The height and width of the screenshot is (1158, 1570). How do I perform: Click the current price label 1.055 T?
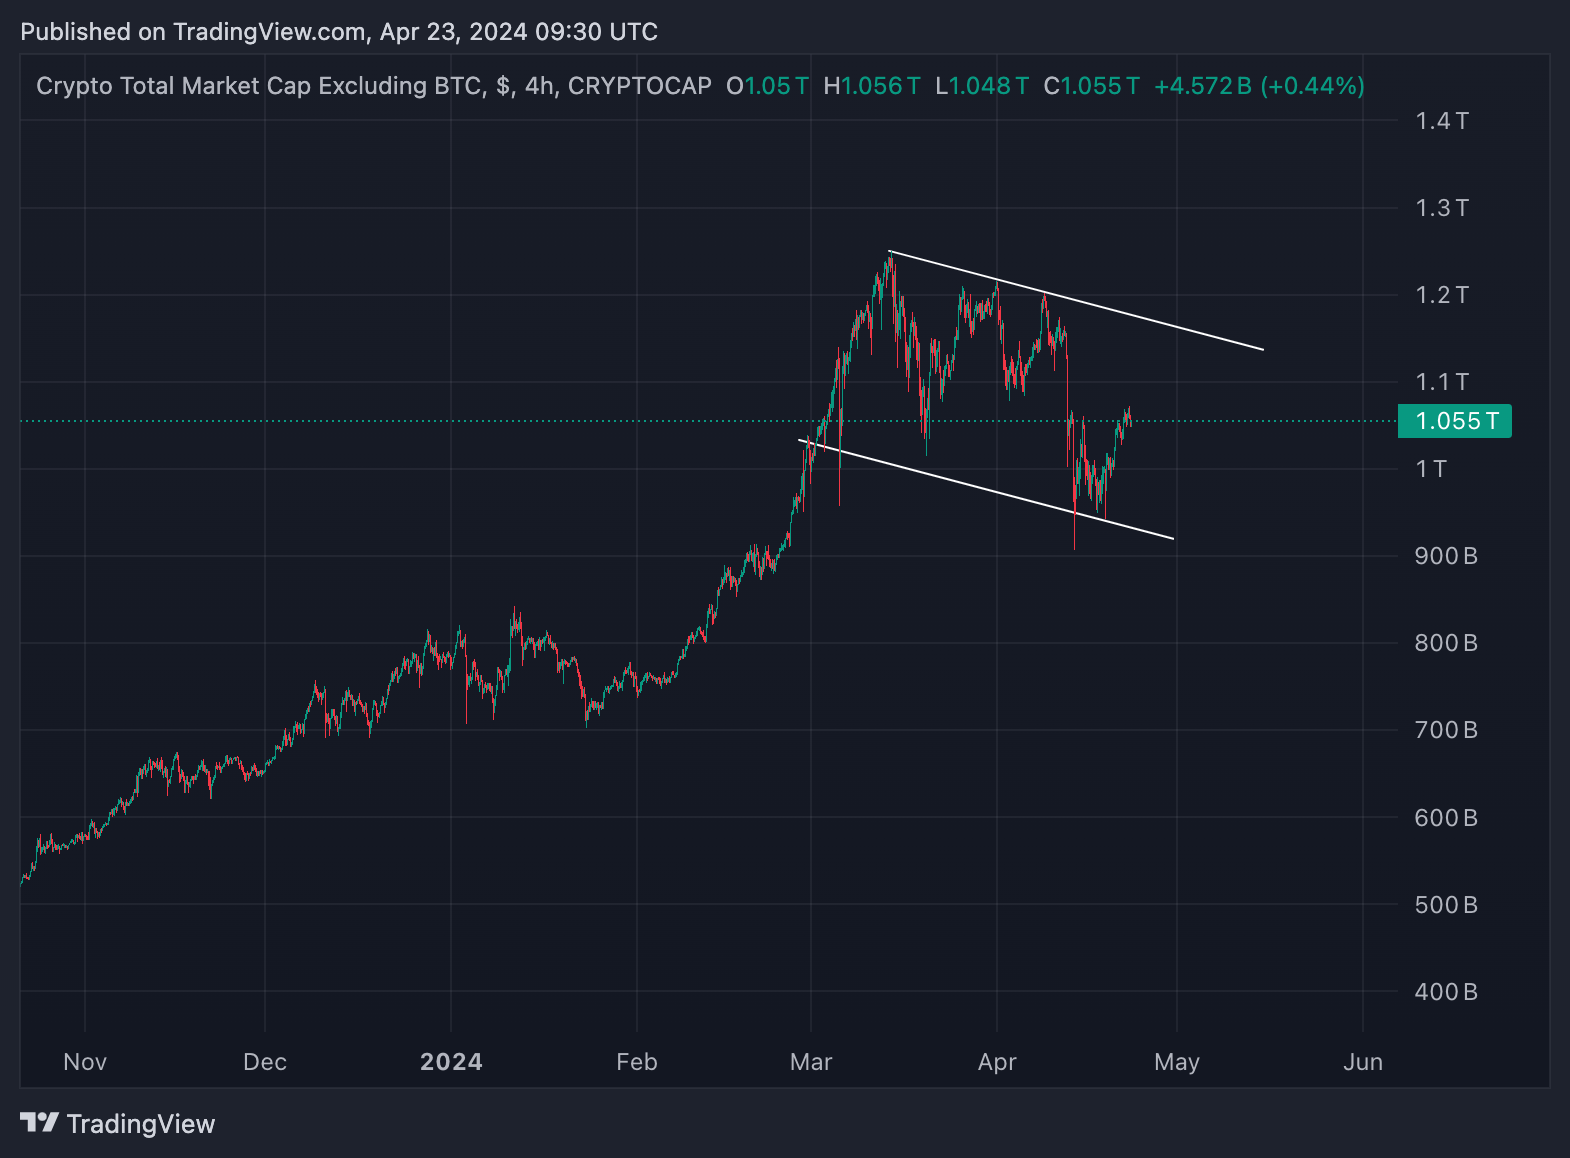1455,421
